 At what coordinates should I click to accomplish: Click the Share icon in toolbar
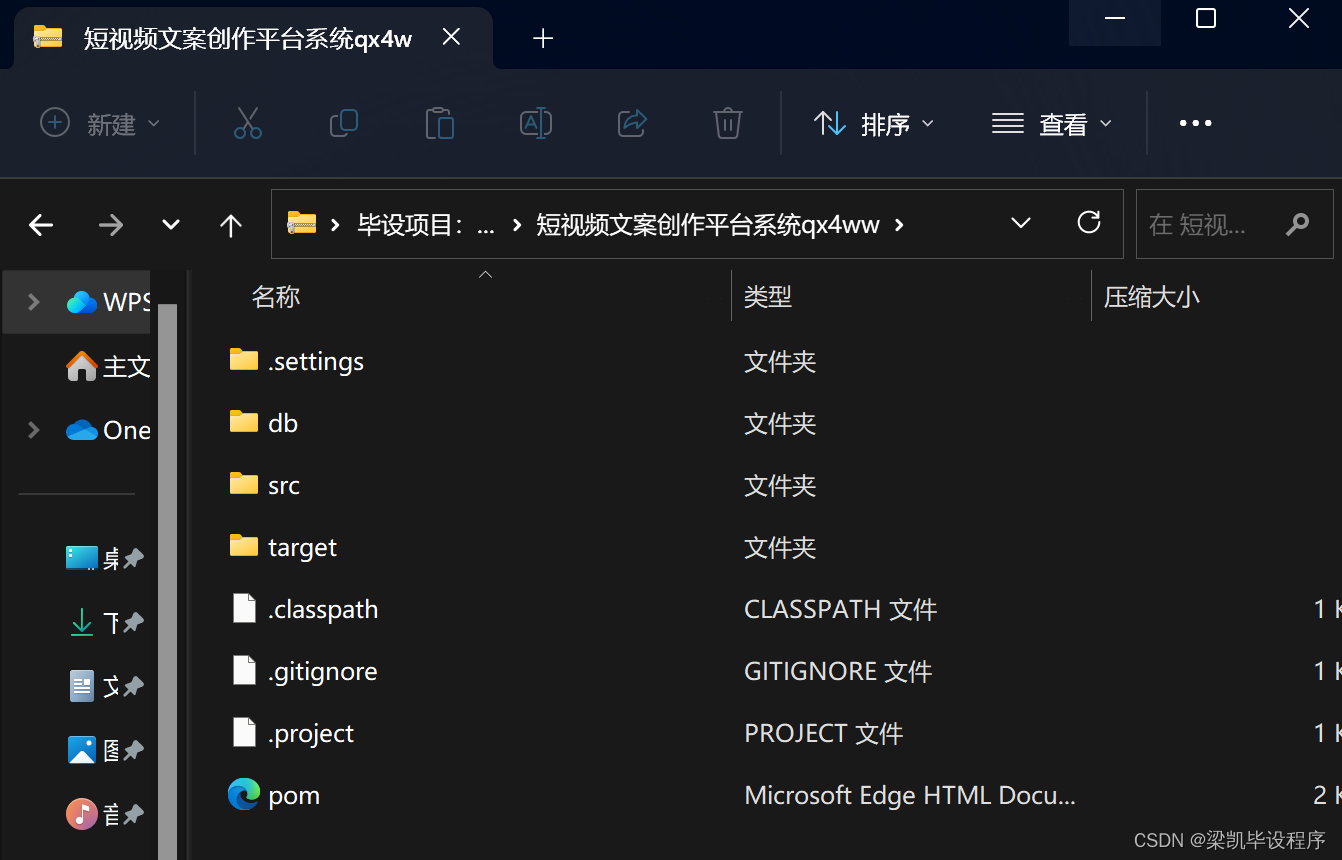632,123
